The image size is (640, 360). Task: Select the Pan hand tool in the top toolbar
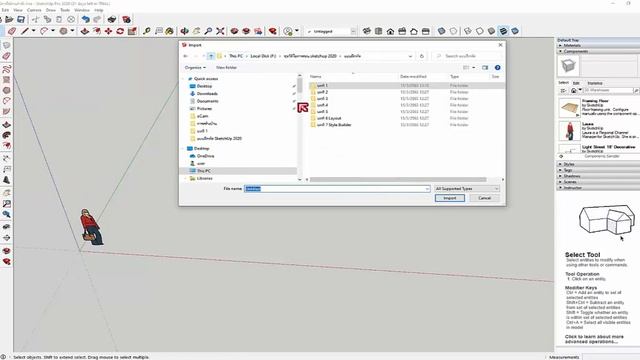point(196,31)
